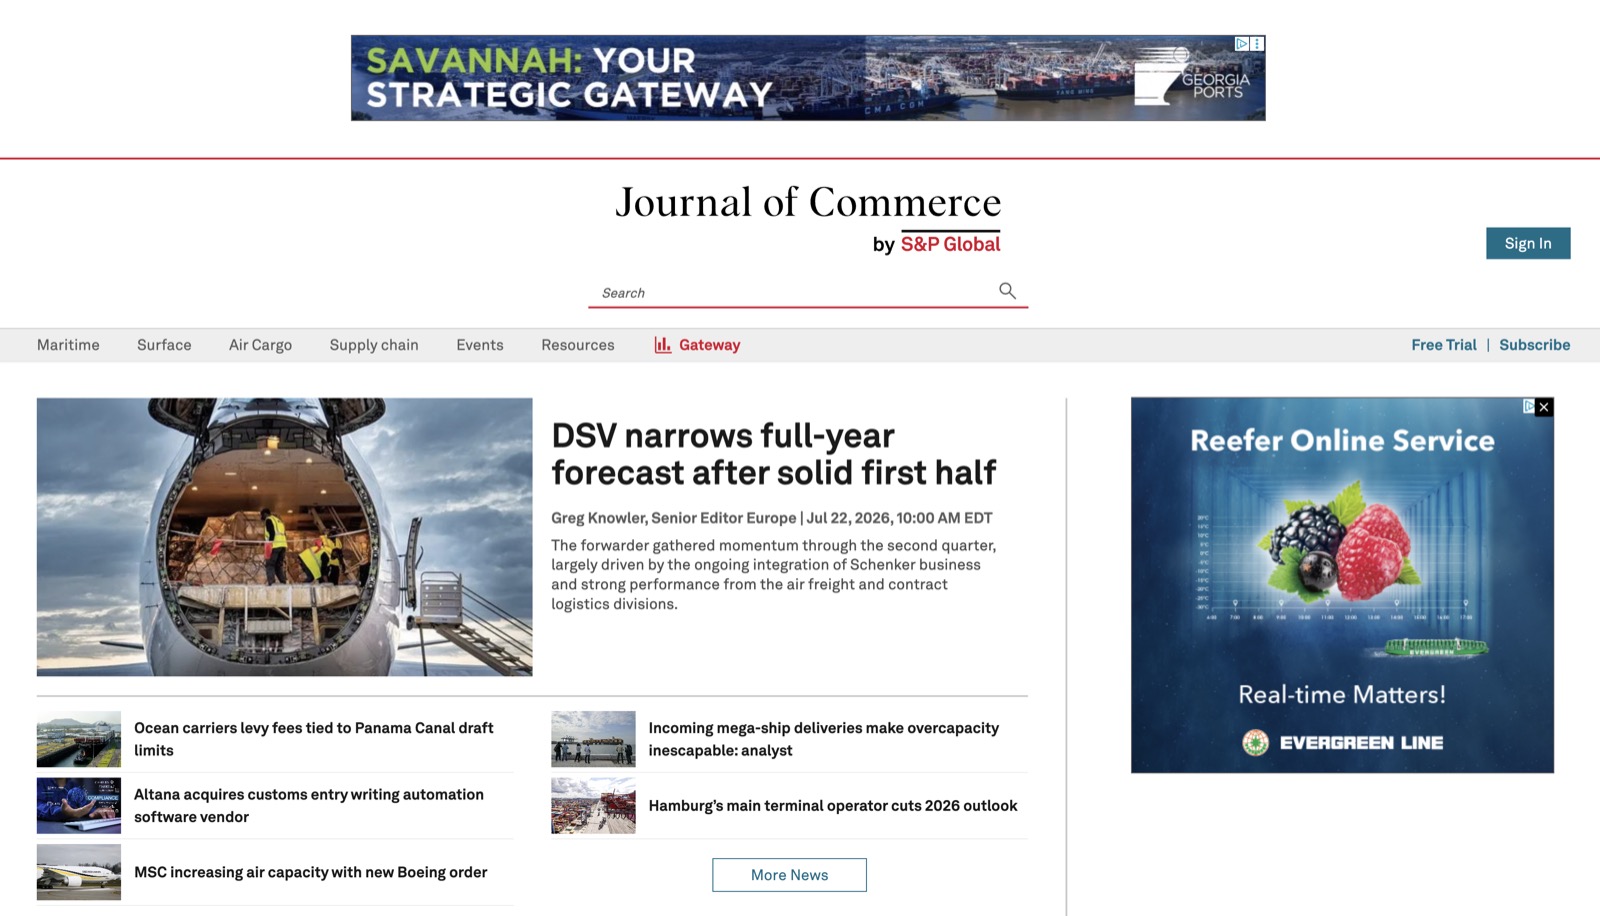Click the Sign In button
The width and height of the screenshot is (1600, 916).
(x=1528, y=243)
